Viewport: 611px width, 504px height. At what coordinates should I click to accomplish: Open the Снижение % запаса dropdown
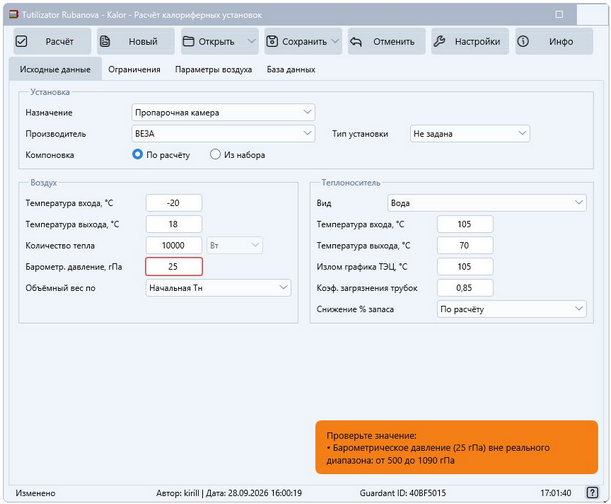coord(511,309)
